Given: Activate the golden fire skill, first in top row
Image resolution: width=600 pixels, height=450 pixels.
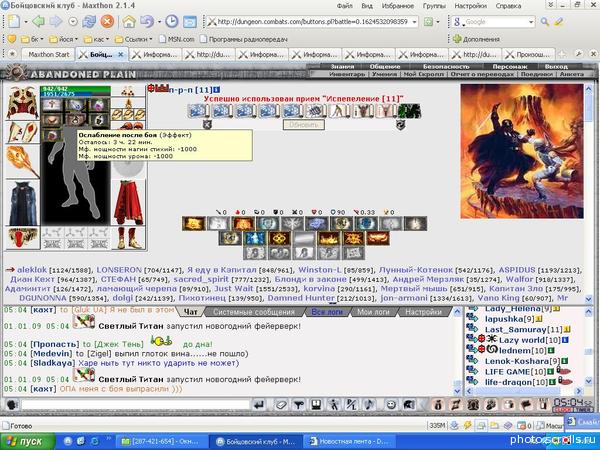Looking at the screenshot, I should [x=194, y=223].
